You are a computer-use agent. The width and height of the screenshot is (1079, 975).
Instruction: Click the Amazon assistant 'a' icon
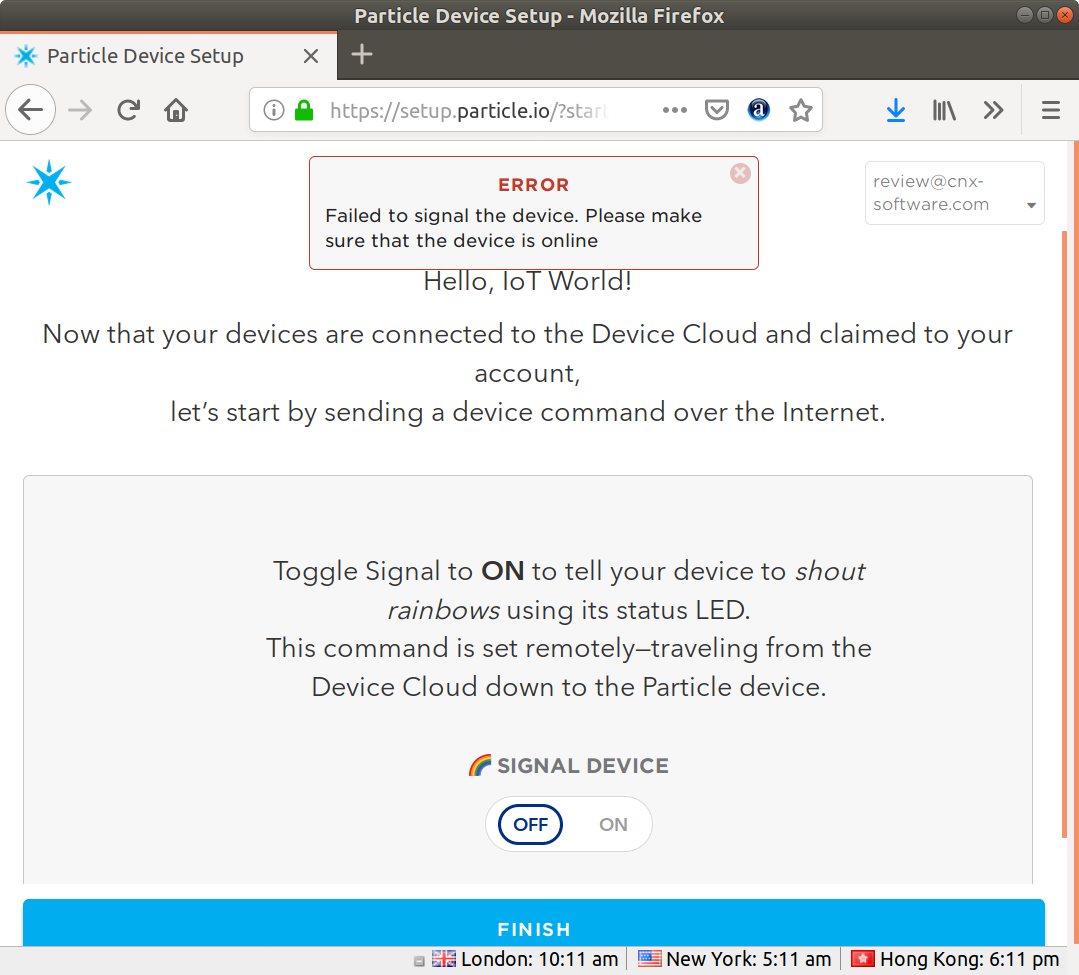pos(758,110)
